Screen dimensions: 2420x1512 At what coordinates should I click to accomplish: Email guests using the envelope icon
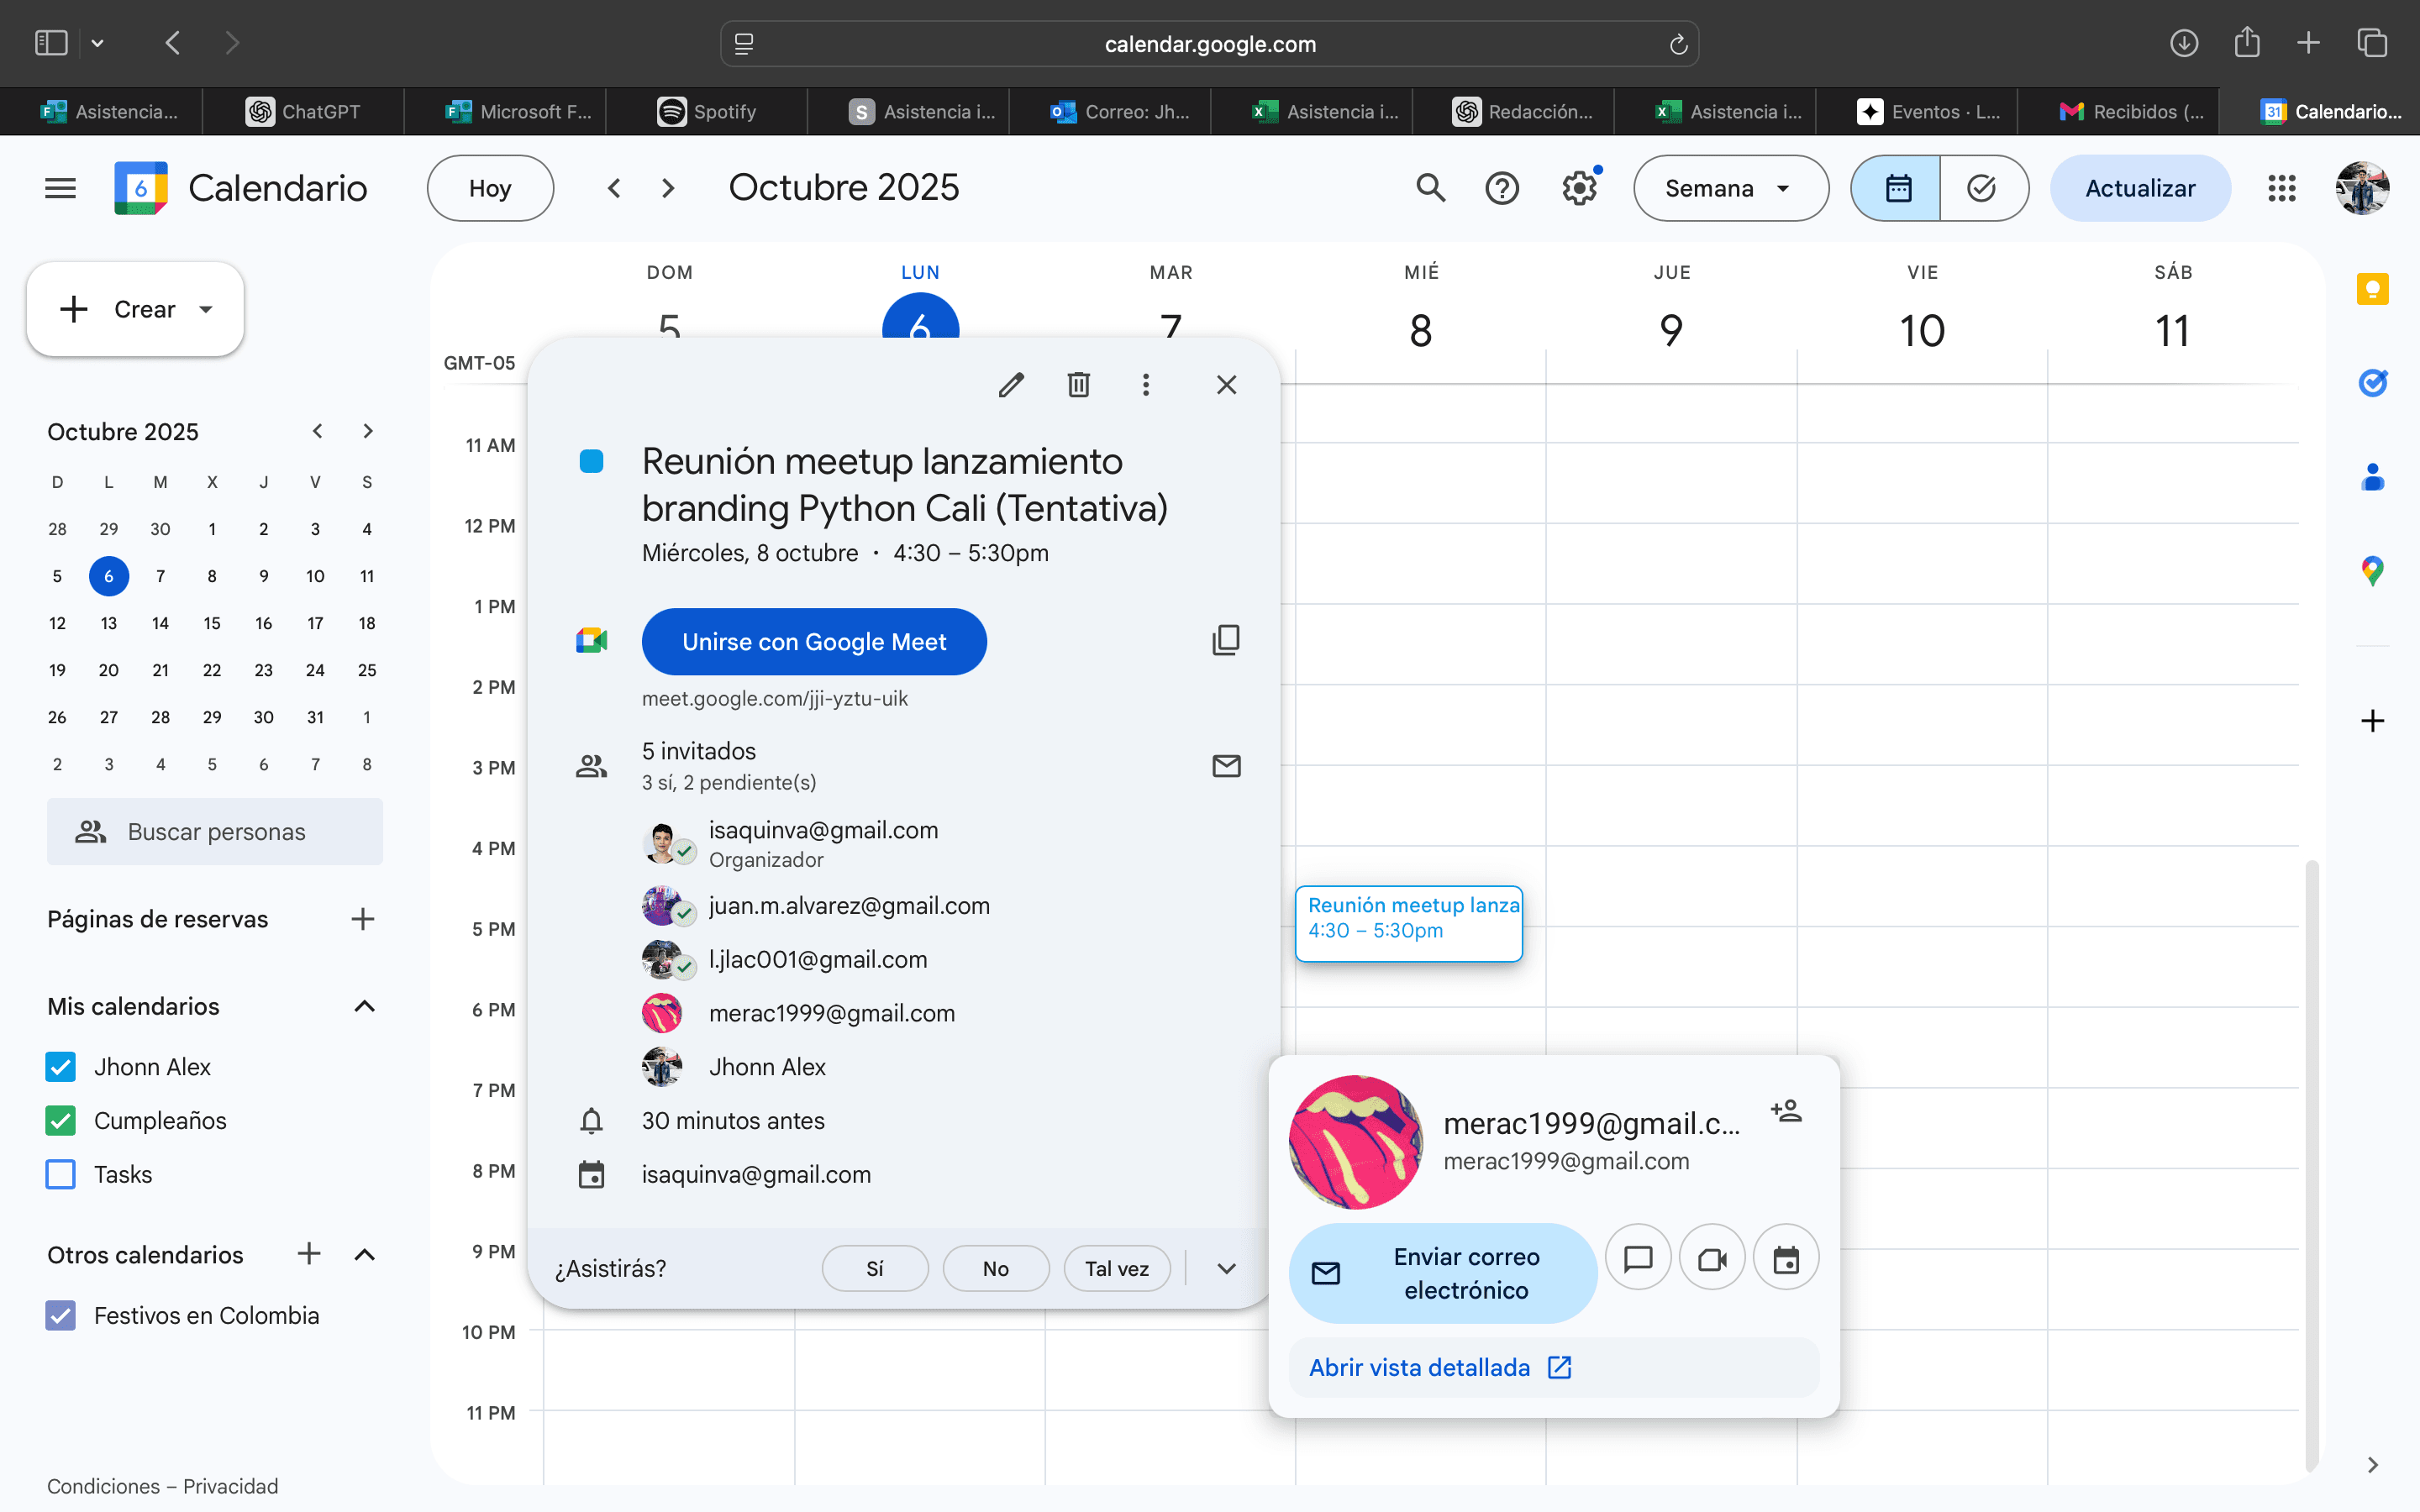tap(1226, 766)
